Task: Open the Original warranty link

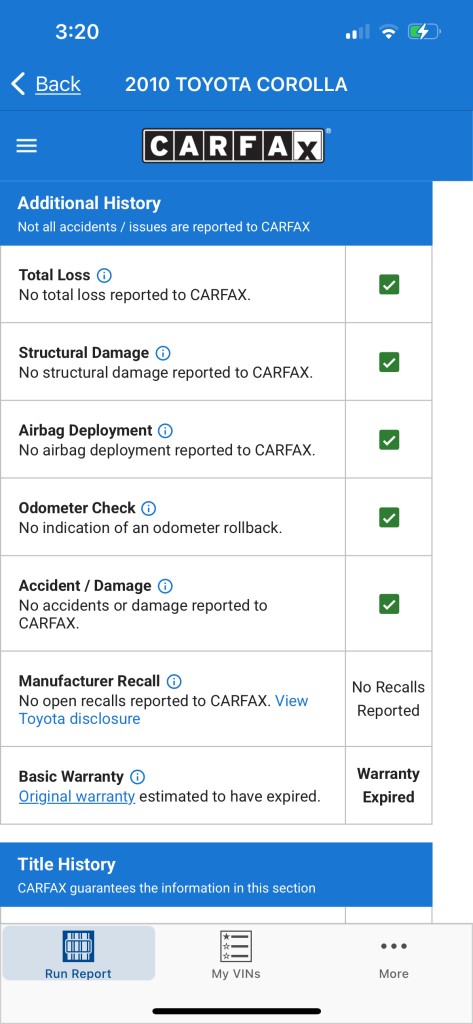Action: tap(77, 796)
